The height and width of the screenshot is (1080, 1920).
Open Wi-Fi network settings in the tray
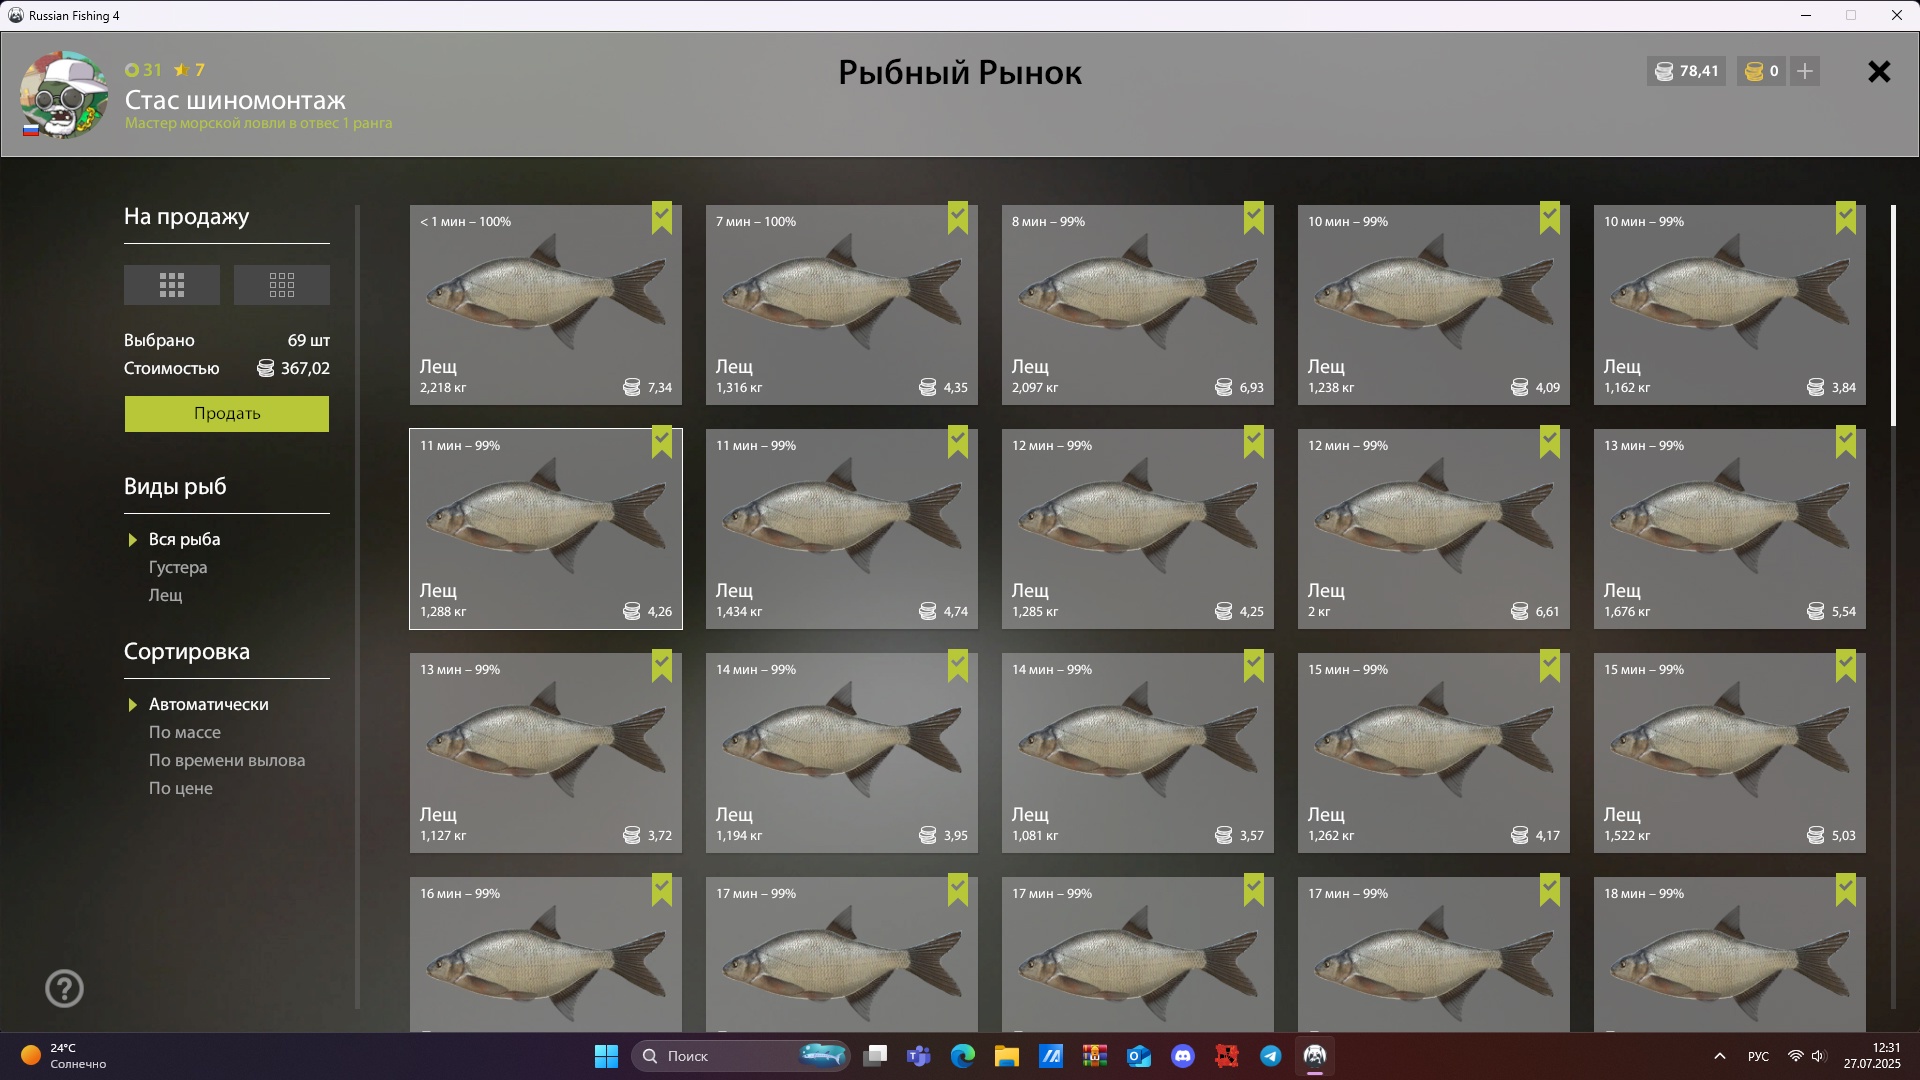point(1796,1056)
